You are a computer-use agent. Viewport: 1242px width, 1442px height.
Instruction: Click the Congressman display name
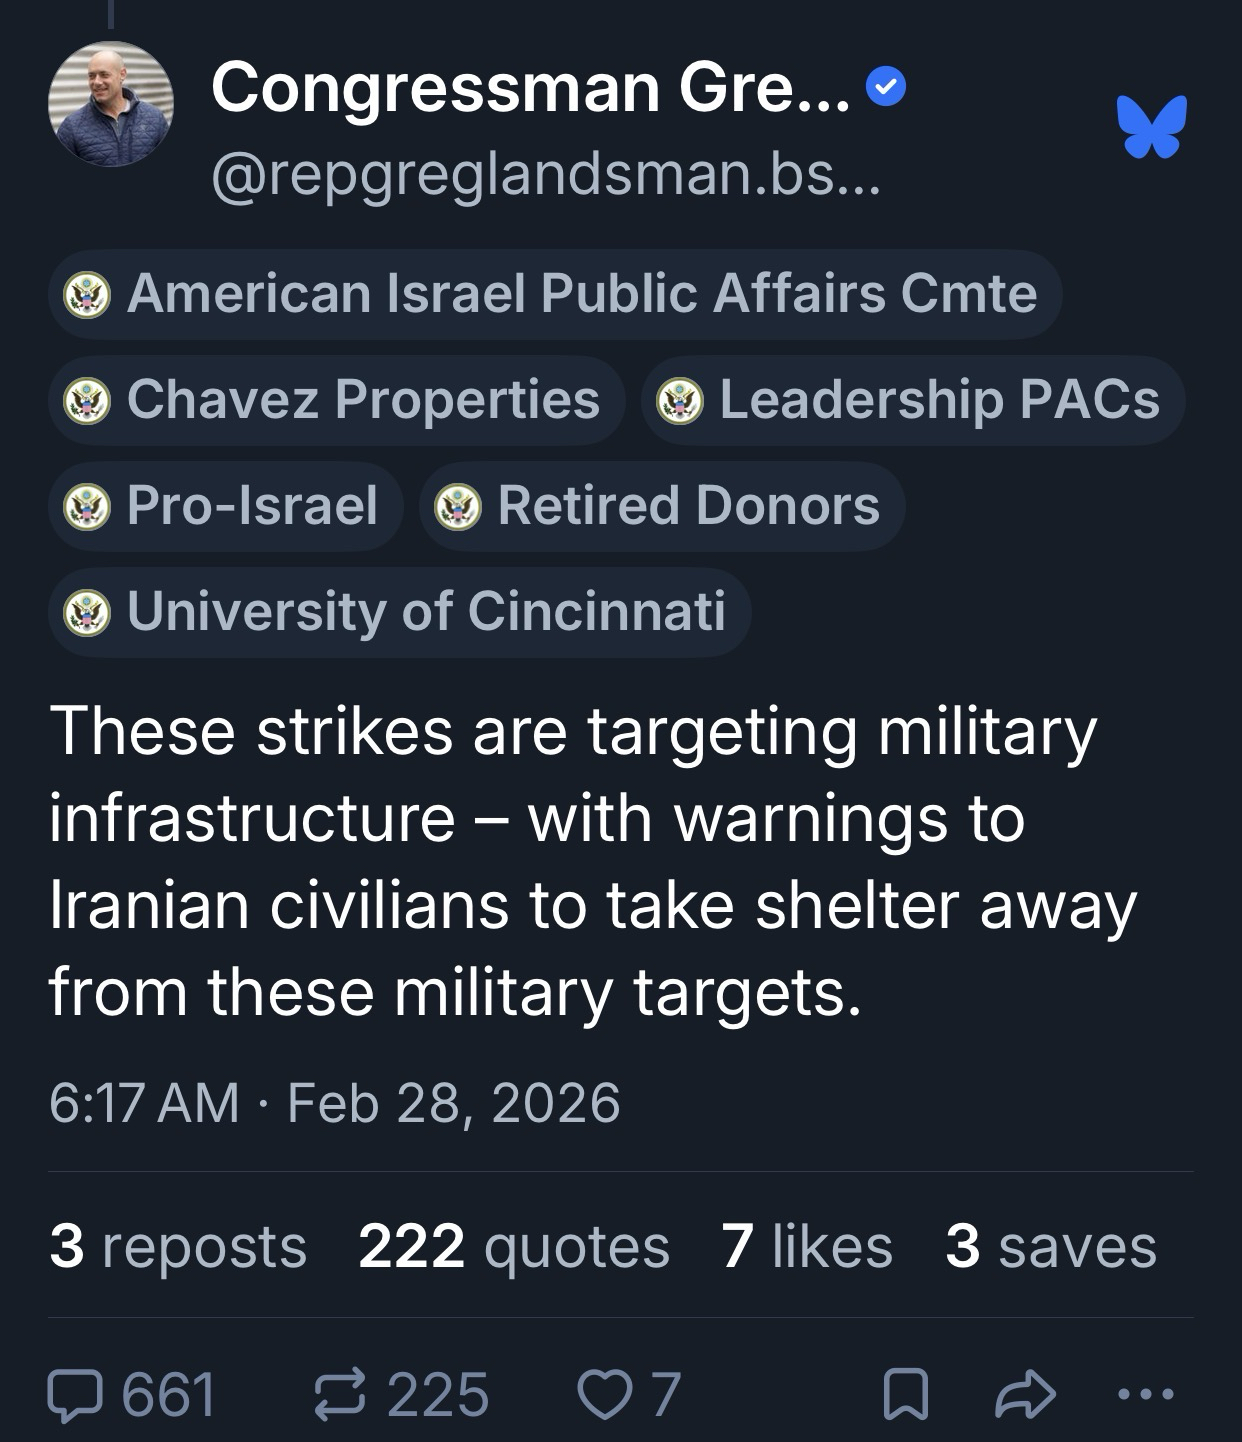[530, 89]
